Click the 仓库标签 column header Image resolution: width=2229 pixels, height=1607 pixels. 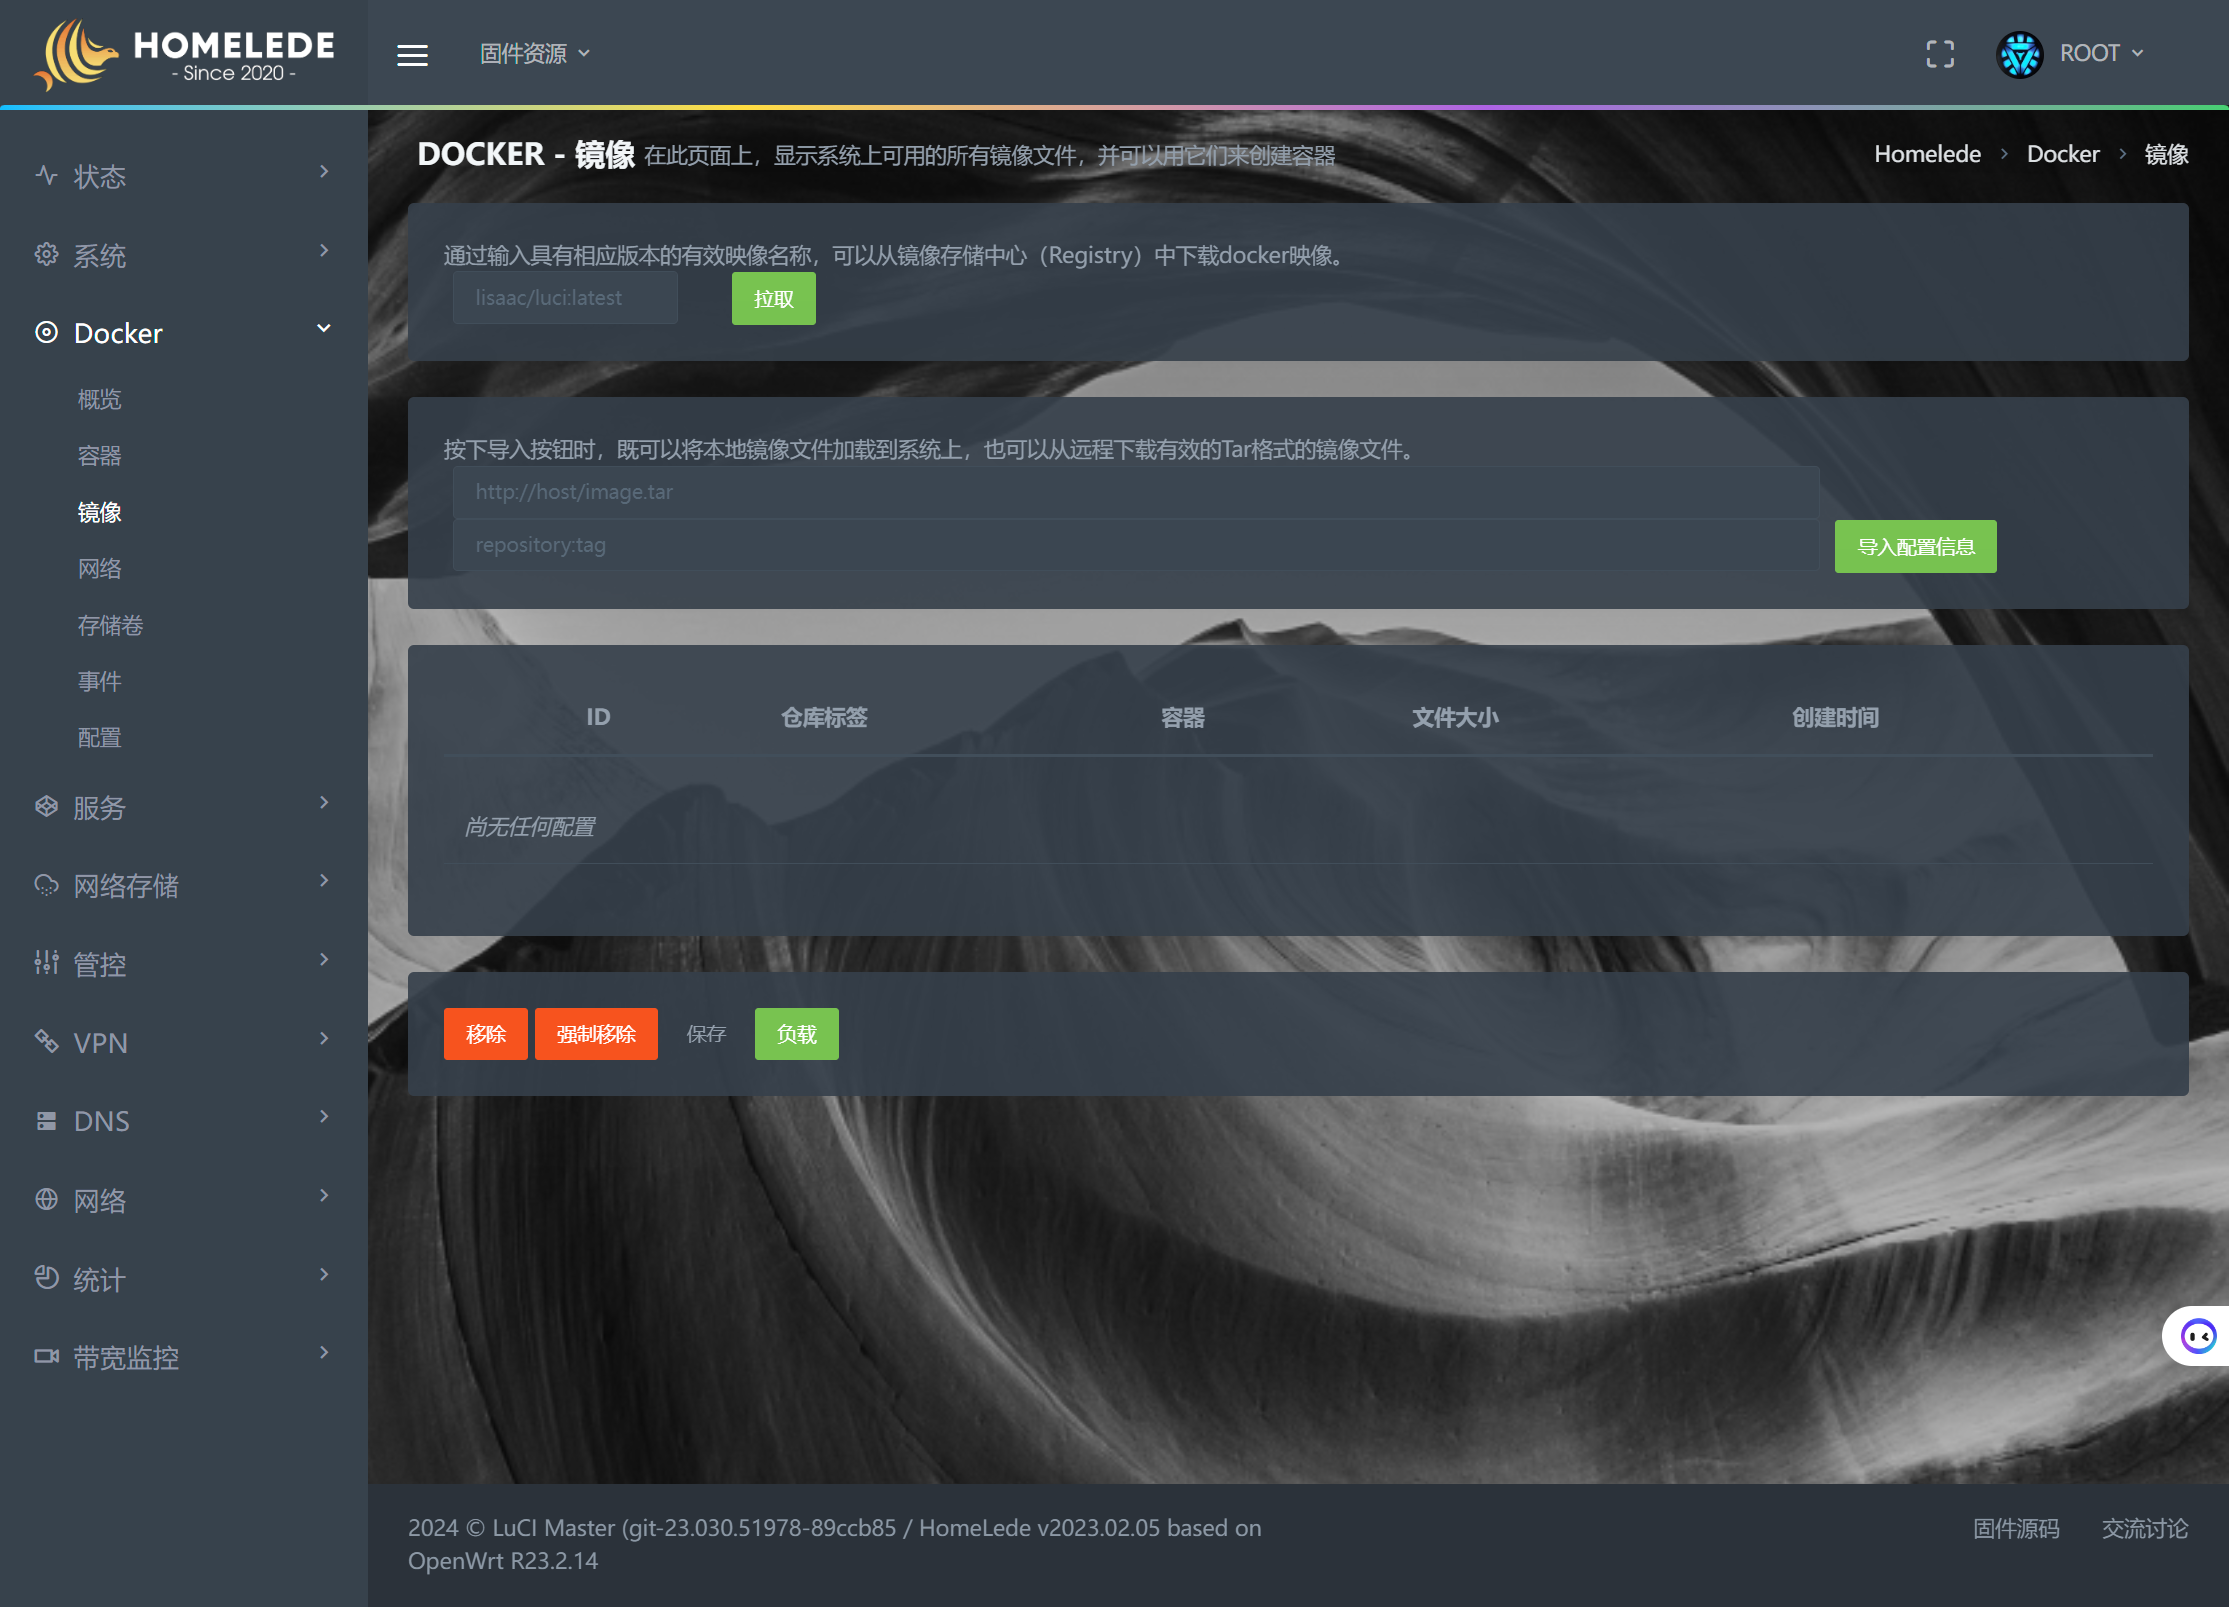[824, 717]
